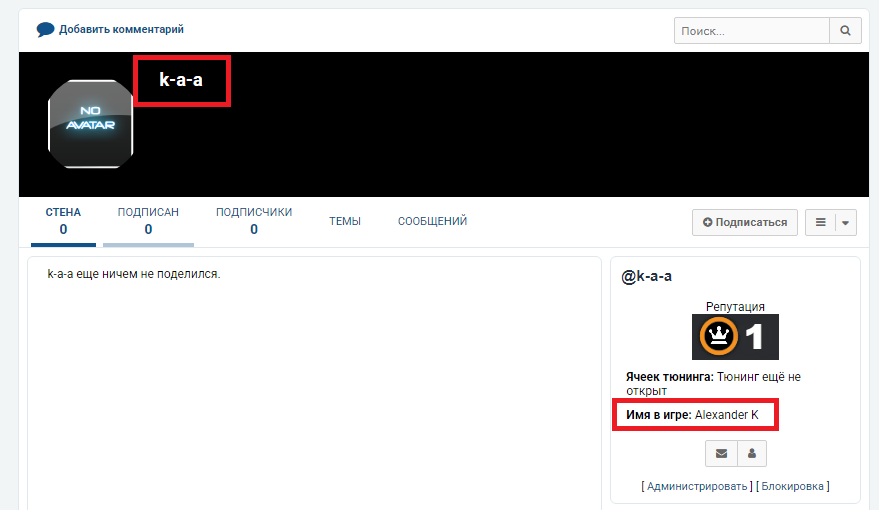The image size is (879, 510).
Task: Click the magnifier search button
Action: 845,31
